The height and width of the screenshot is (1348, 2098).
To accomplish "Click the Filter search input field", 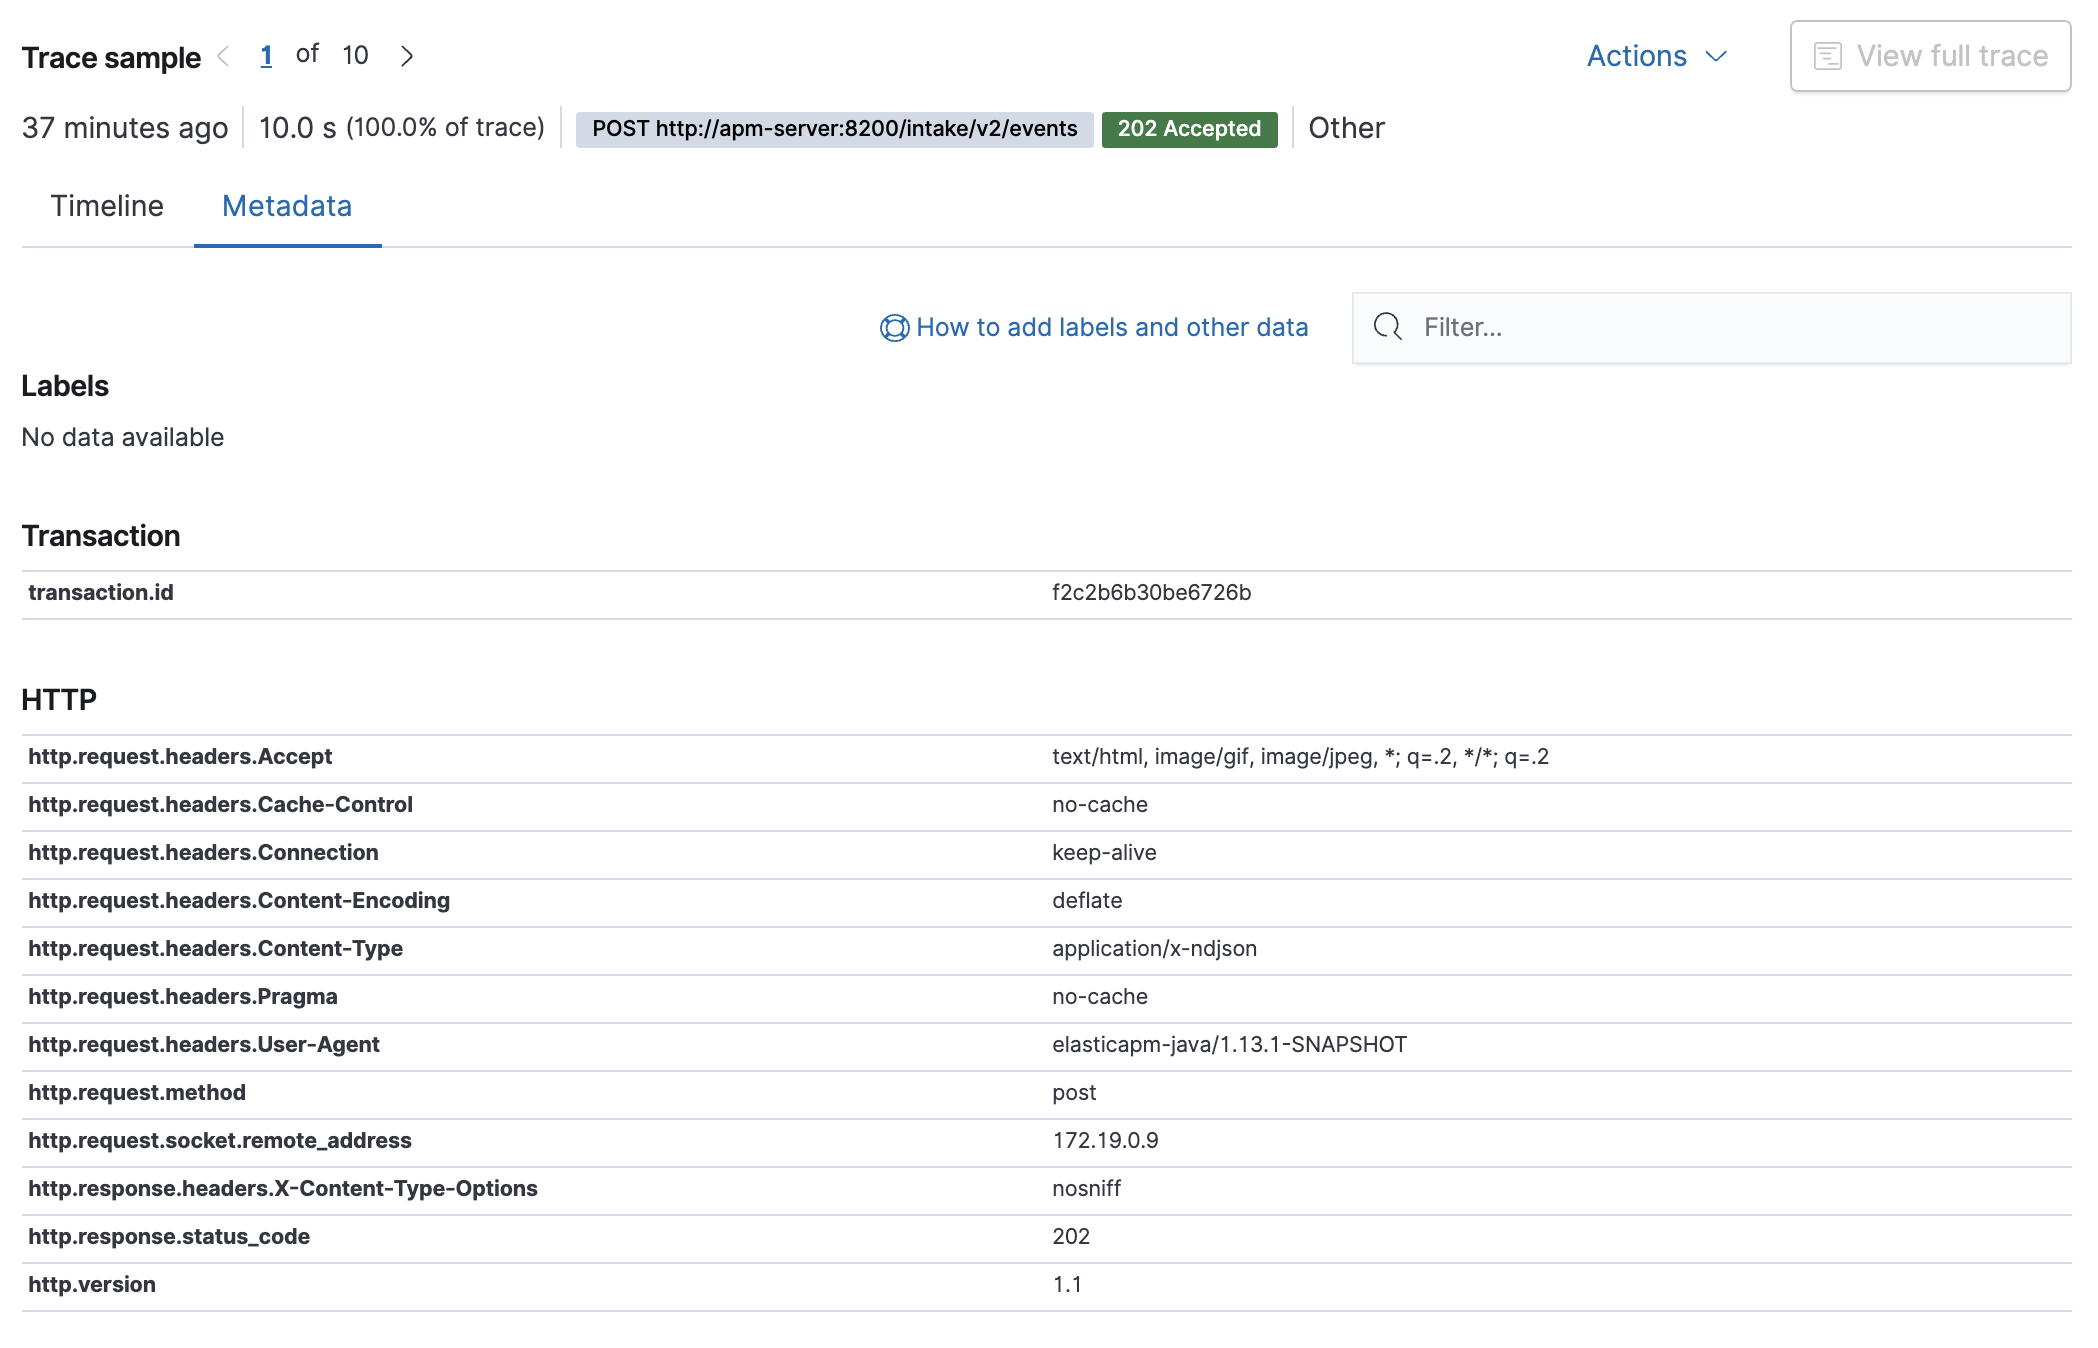I will [1711, 327].
